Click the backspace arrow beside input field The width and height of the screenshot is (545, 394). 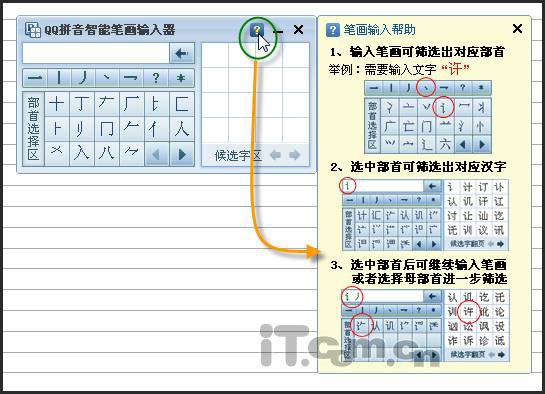click(x=181, y=54)
